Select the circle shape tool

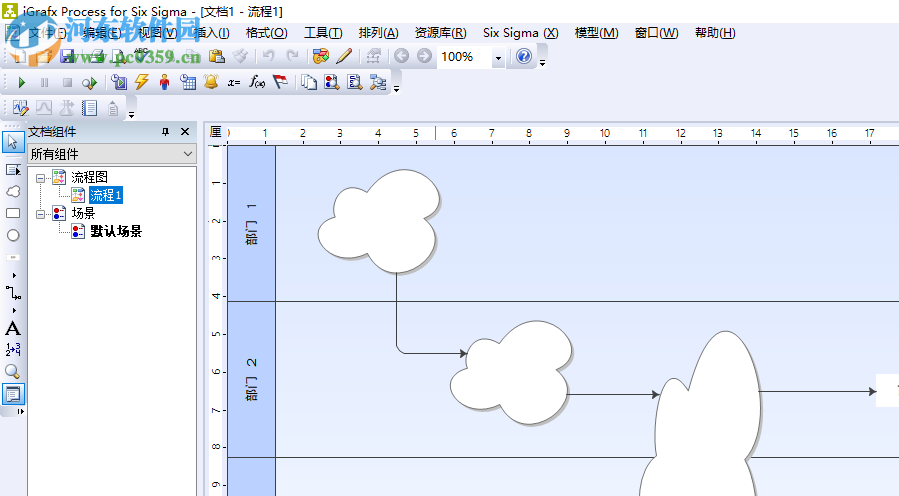click(13, 235)
